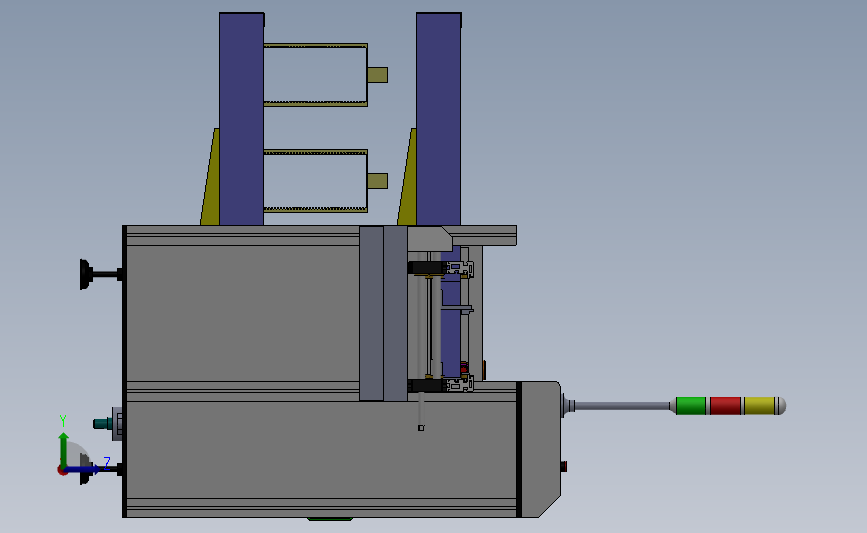Select the green segment of the signal tower

click(x=691, y=406)
